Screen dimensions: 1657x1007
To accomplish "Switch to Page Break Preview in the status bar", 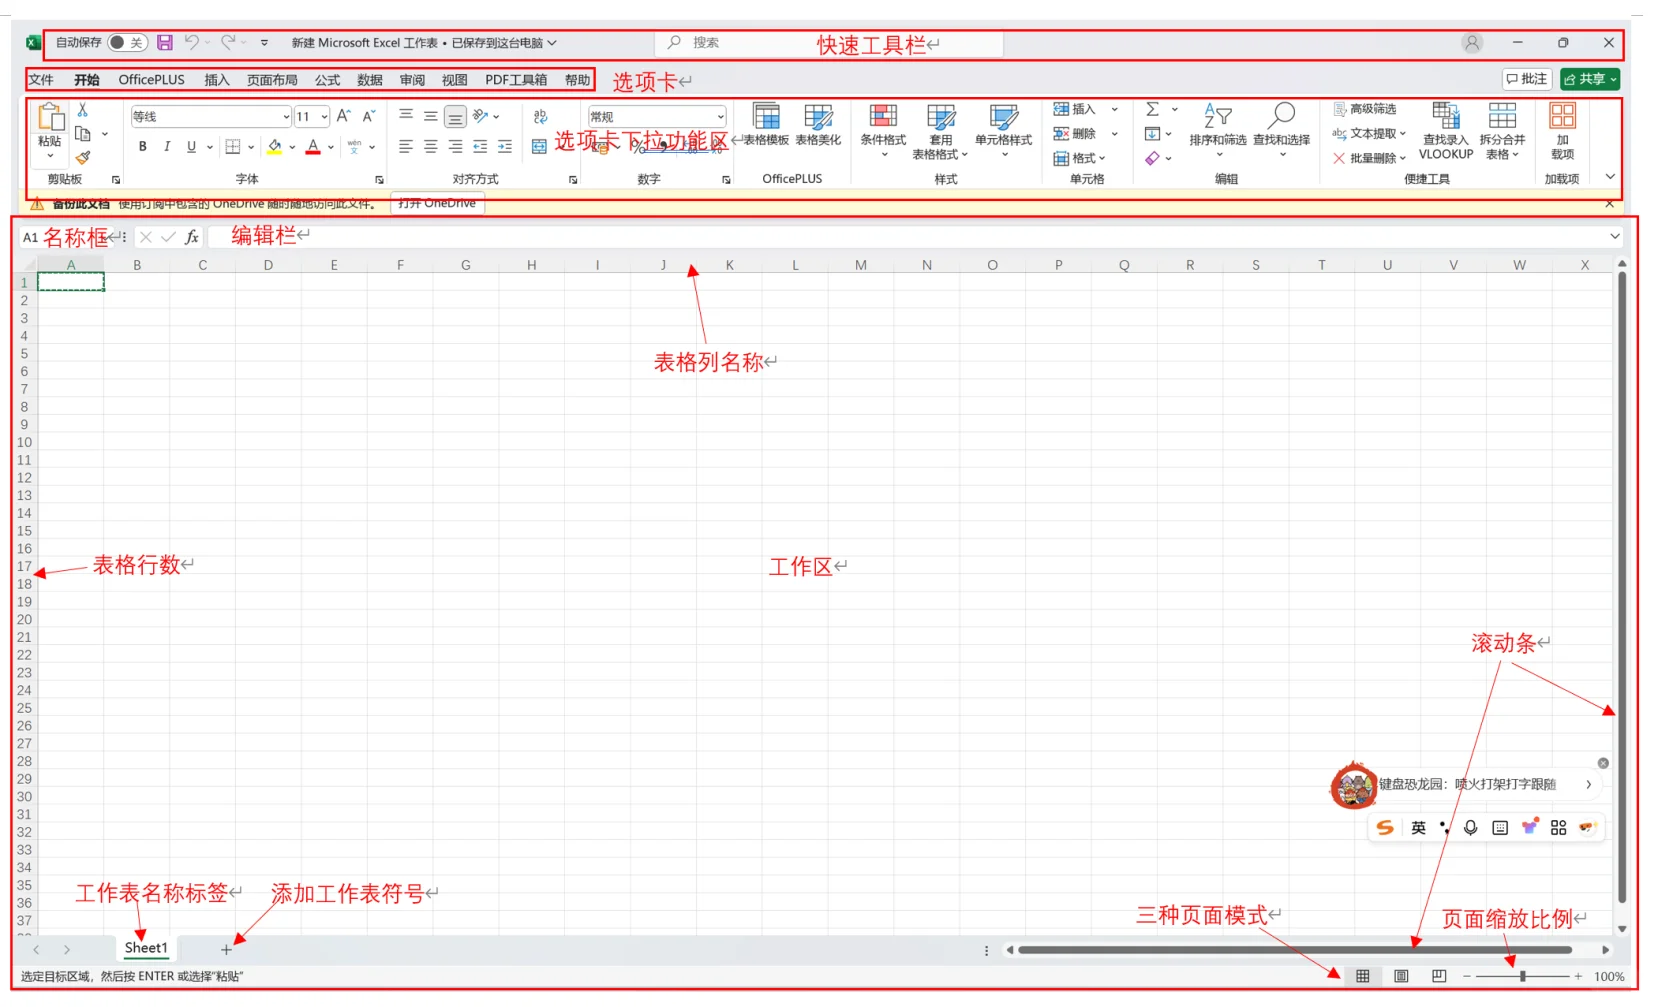I will point(1439,976).
